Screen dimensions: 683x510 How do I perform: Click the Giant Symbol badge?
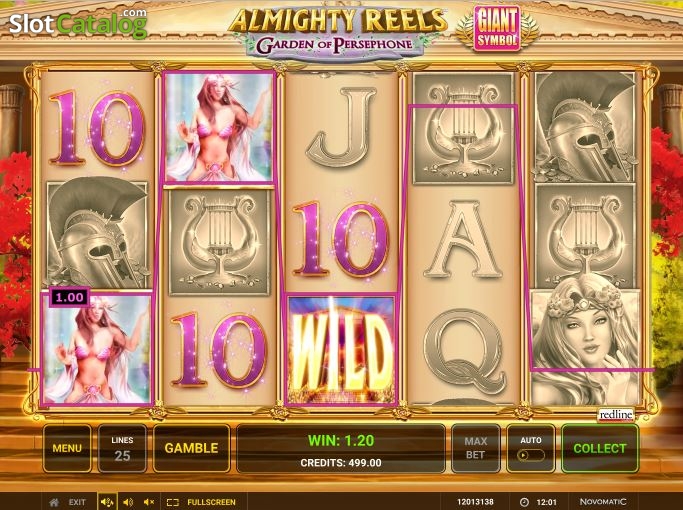[497, 28]
